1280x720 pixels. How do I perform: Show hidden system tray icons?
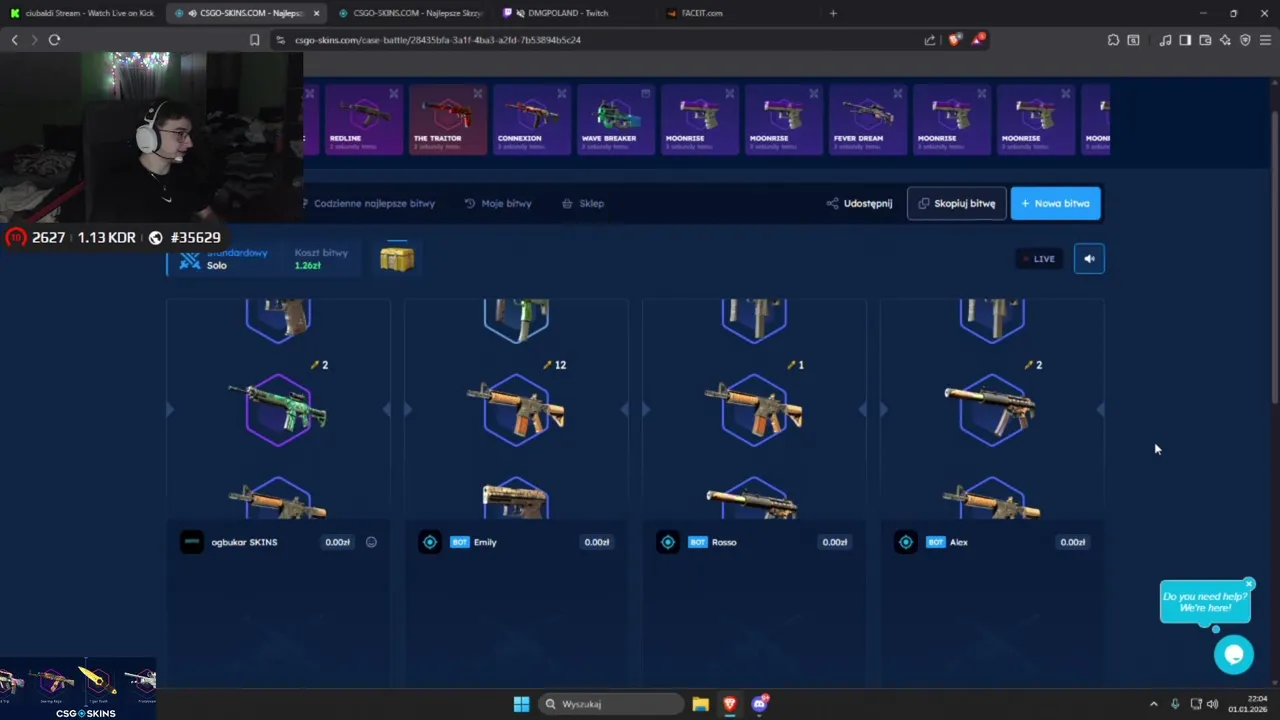[x=1153, y=704]
